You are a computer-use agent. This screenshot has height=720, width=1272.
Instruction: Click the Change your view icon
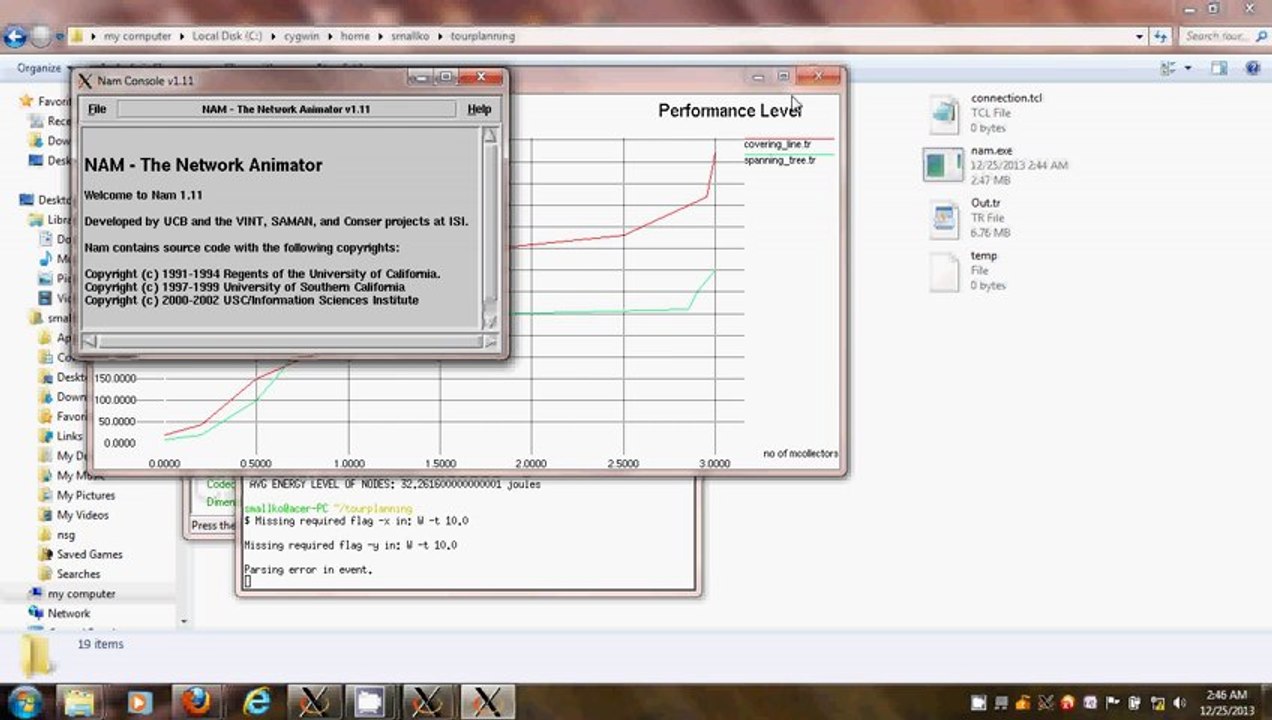pyautogui.click(x=1168, y=68)
